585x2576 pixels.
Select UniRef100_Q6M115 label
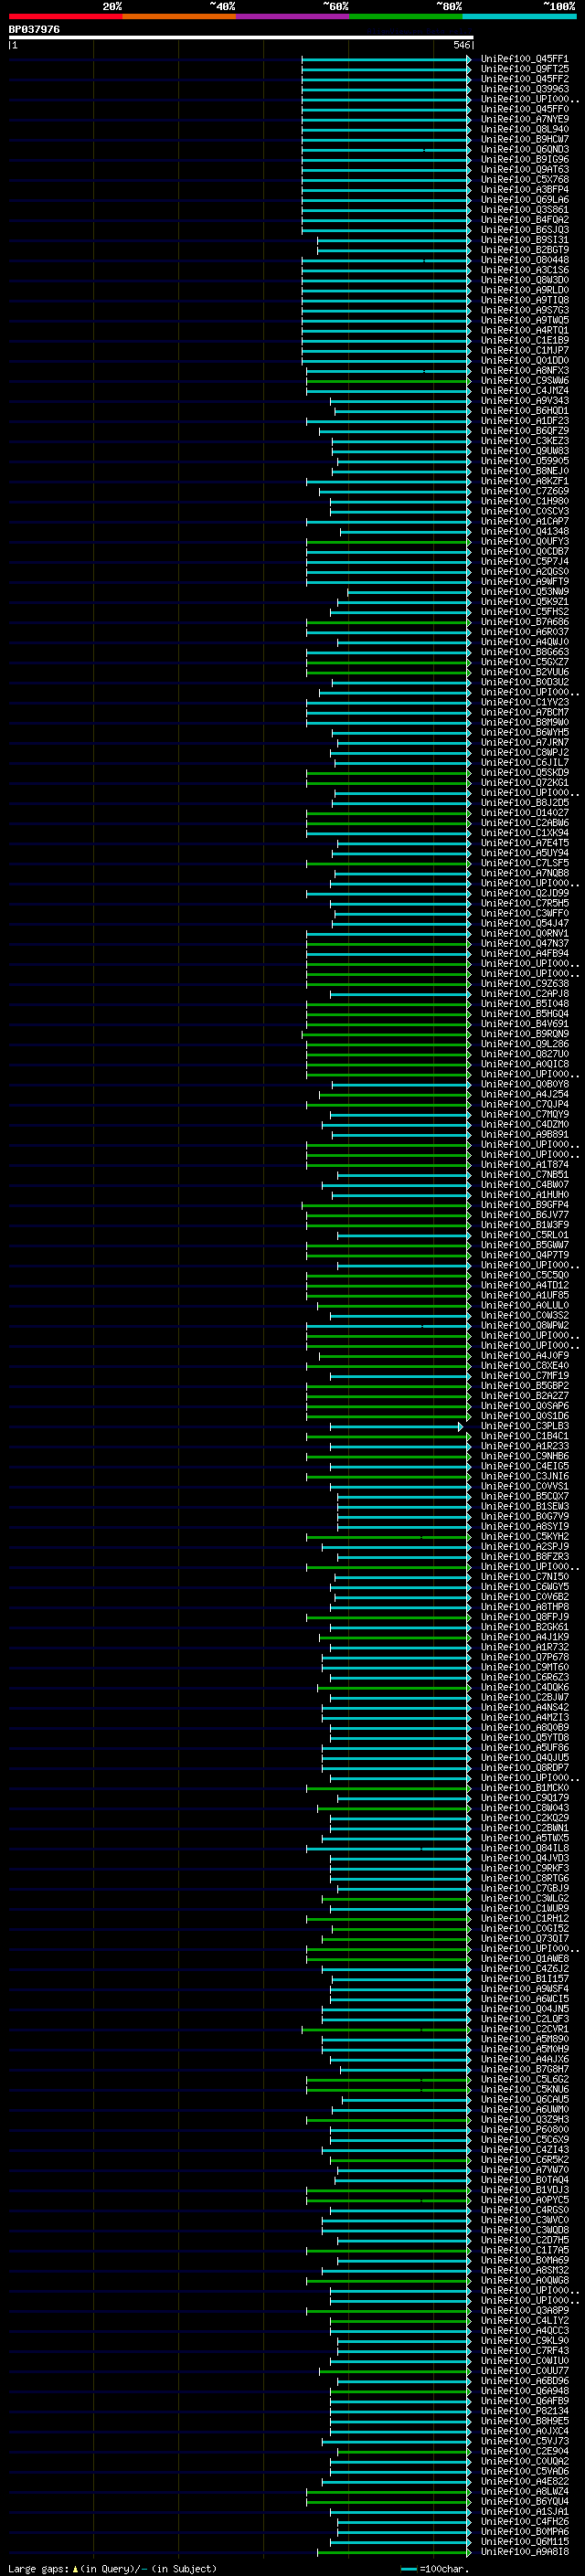point(524,2541)
